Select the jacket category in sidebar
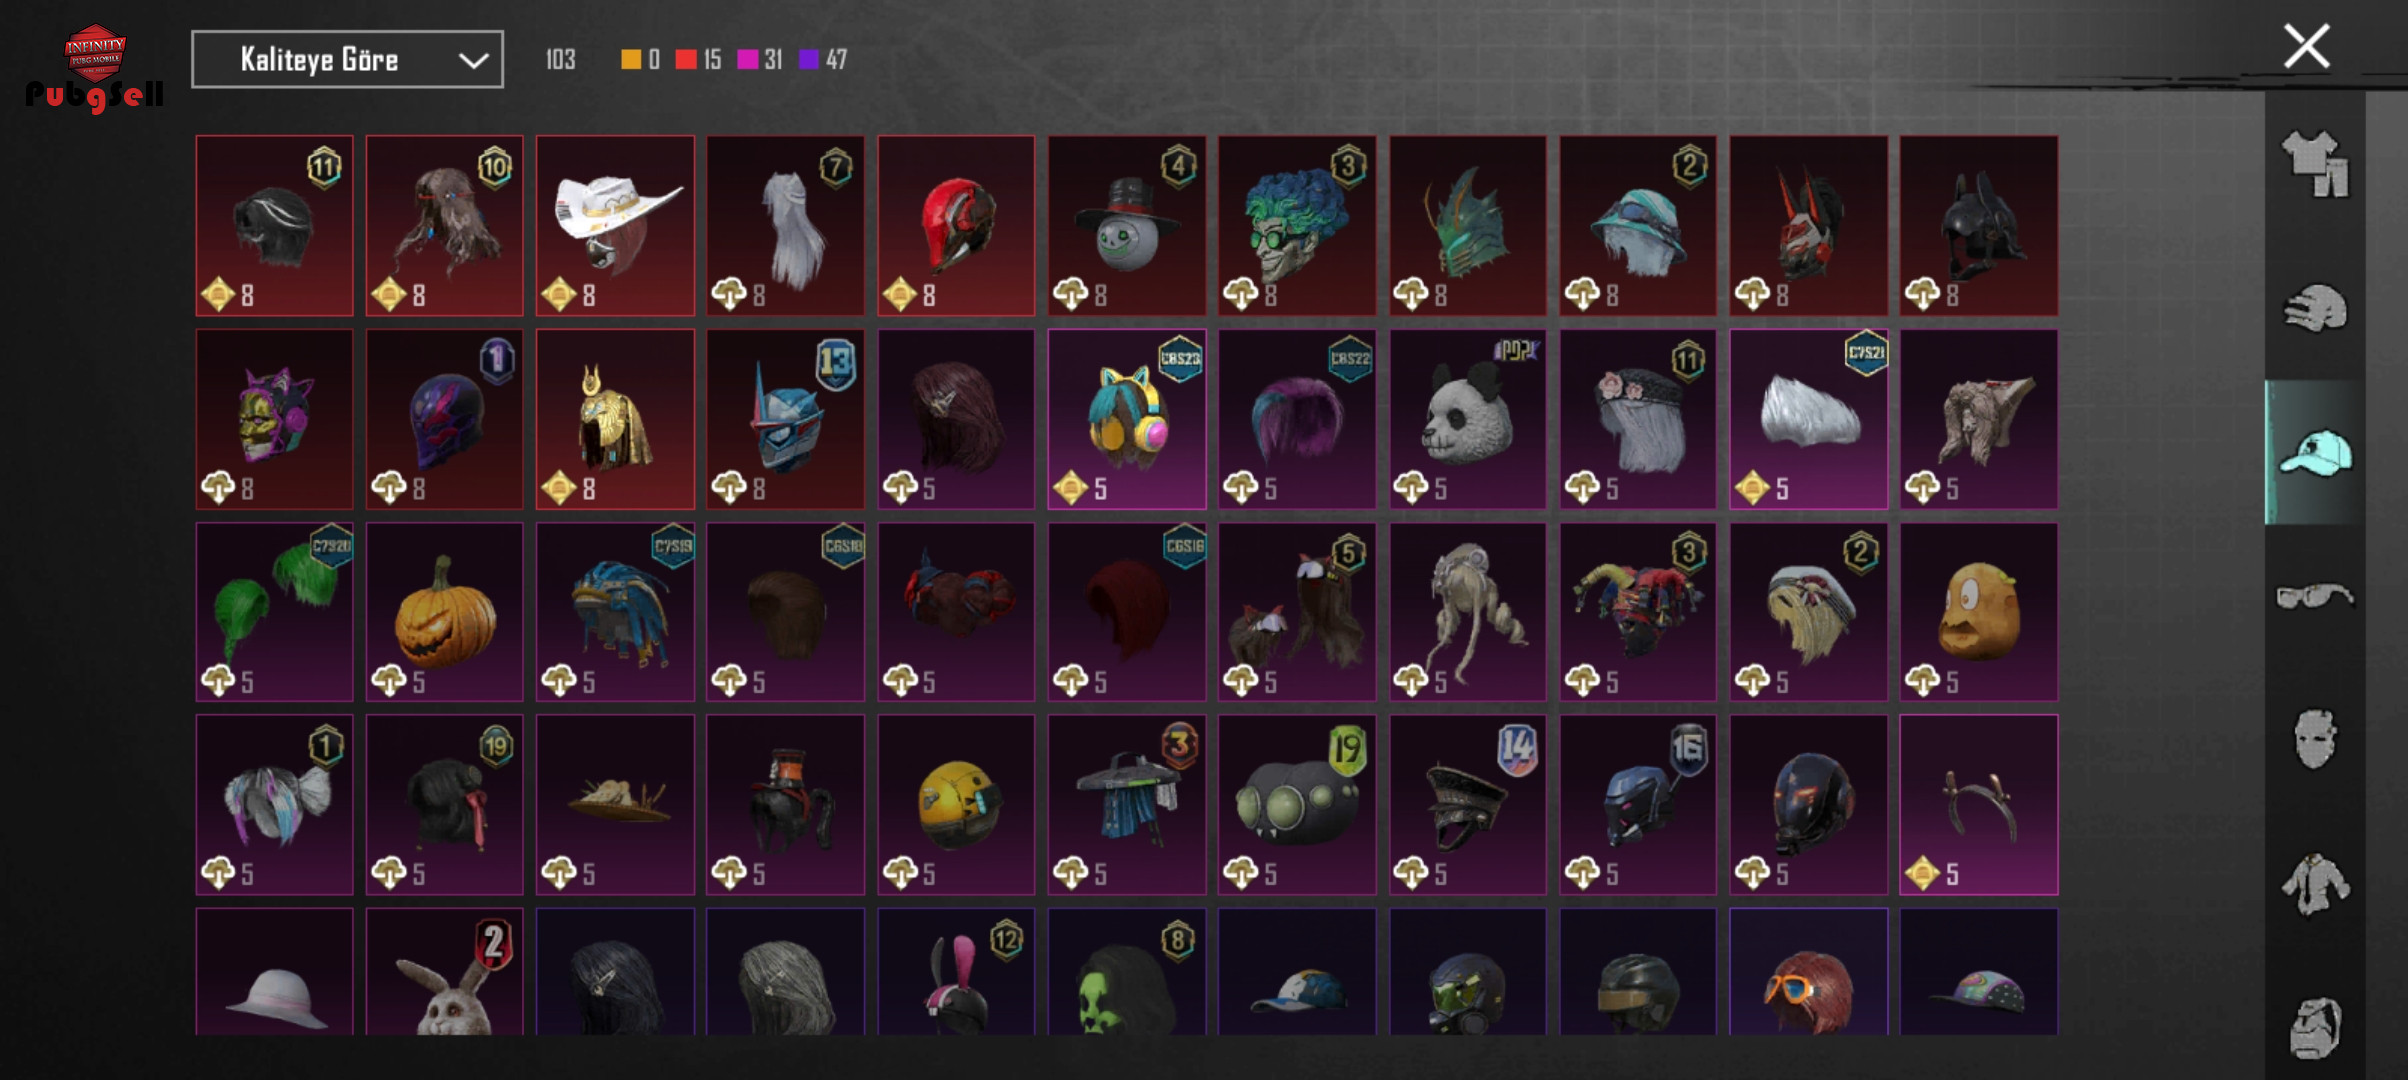 click(2314, 884)
